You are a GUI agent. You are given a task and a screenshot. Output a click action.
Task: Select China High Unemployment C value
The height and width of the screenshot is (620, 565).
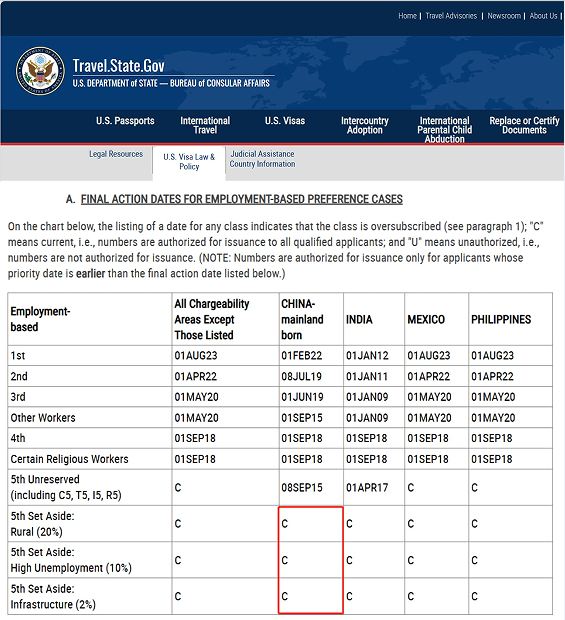point(285,560)
